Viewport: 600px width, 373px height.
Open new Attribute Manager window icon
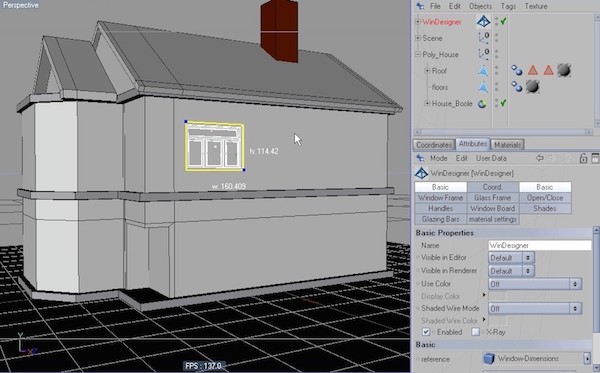pyautogui.click(x=595, y=158)
